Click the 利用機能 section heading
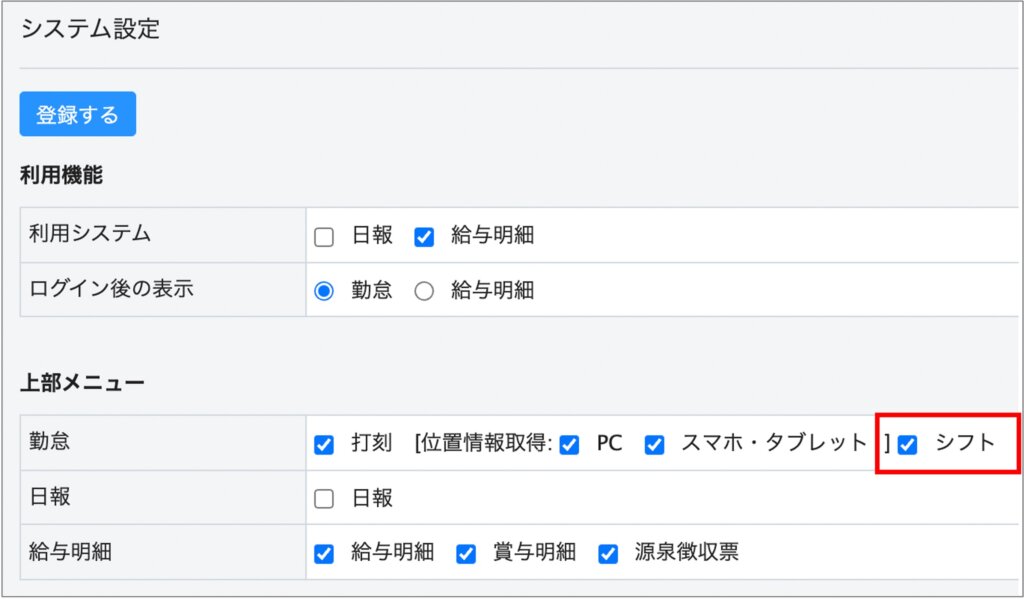Viewport: 1024px width, 599px height. (x=61, y=176)
